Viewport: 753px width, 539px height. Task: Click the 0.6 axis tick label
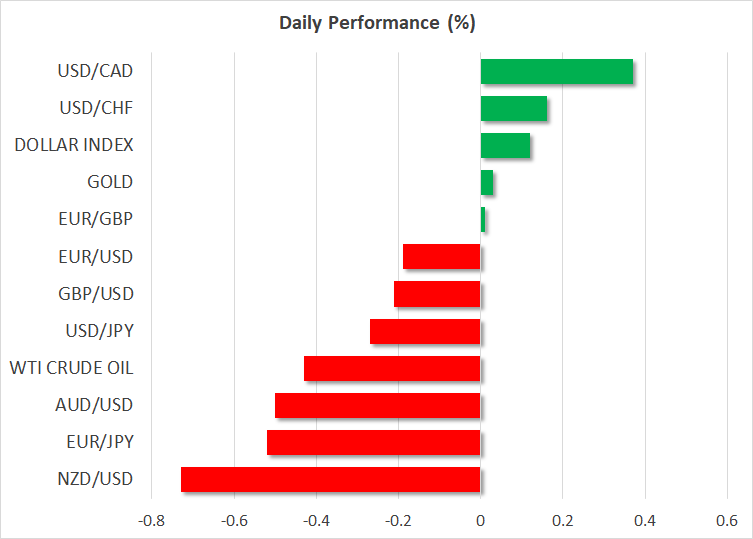click(x=727, y=521)
